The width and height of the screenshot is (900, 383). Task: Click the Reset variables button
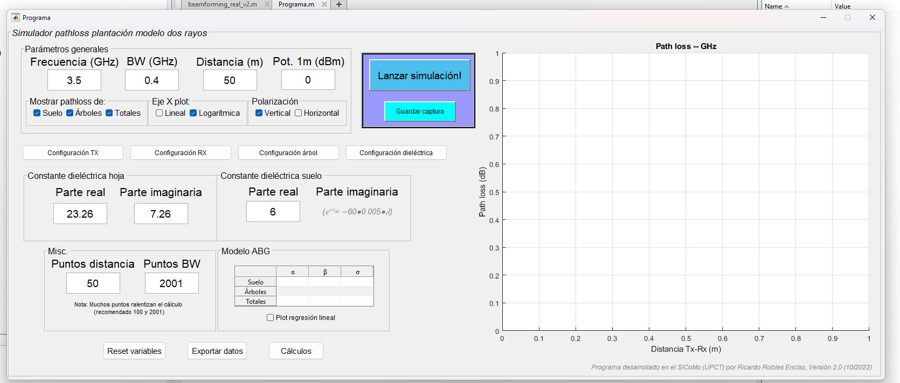(x=135, y=351)
